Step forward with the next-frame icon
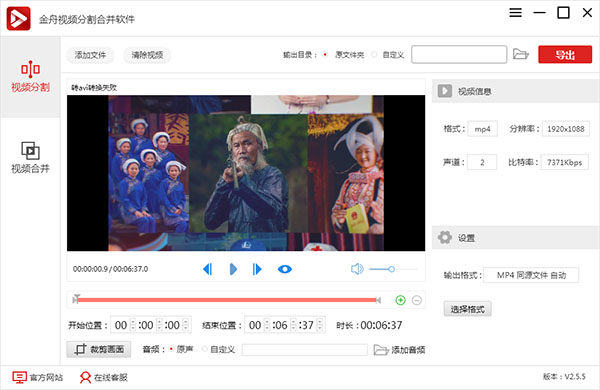This screenshot has width=600, height=390. 257,269
